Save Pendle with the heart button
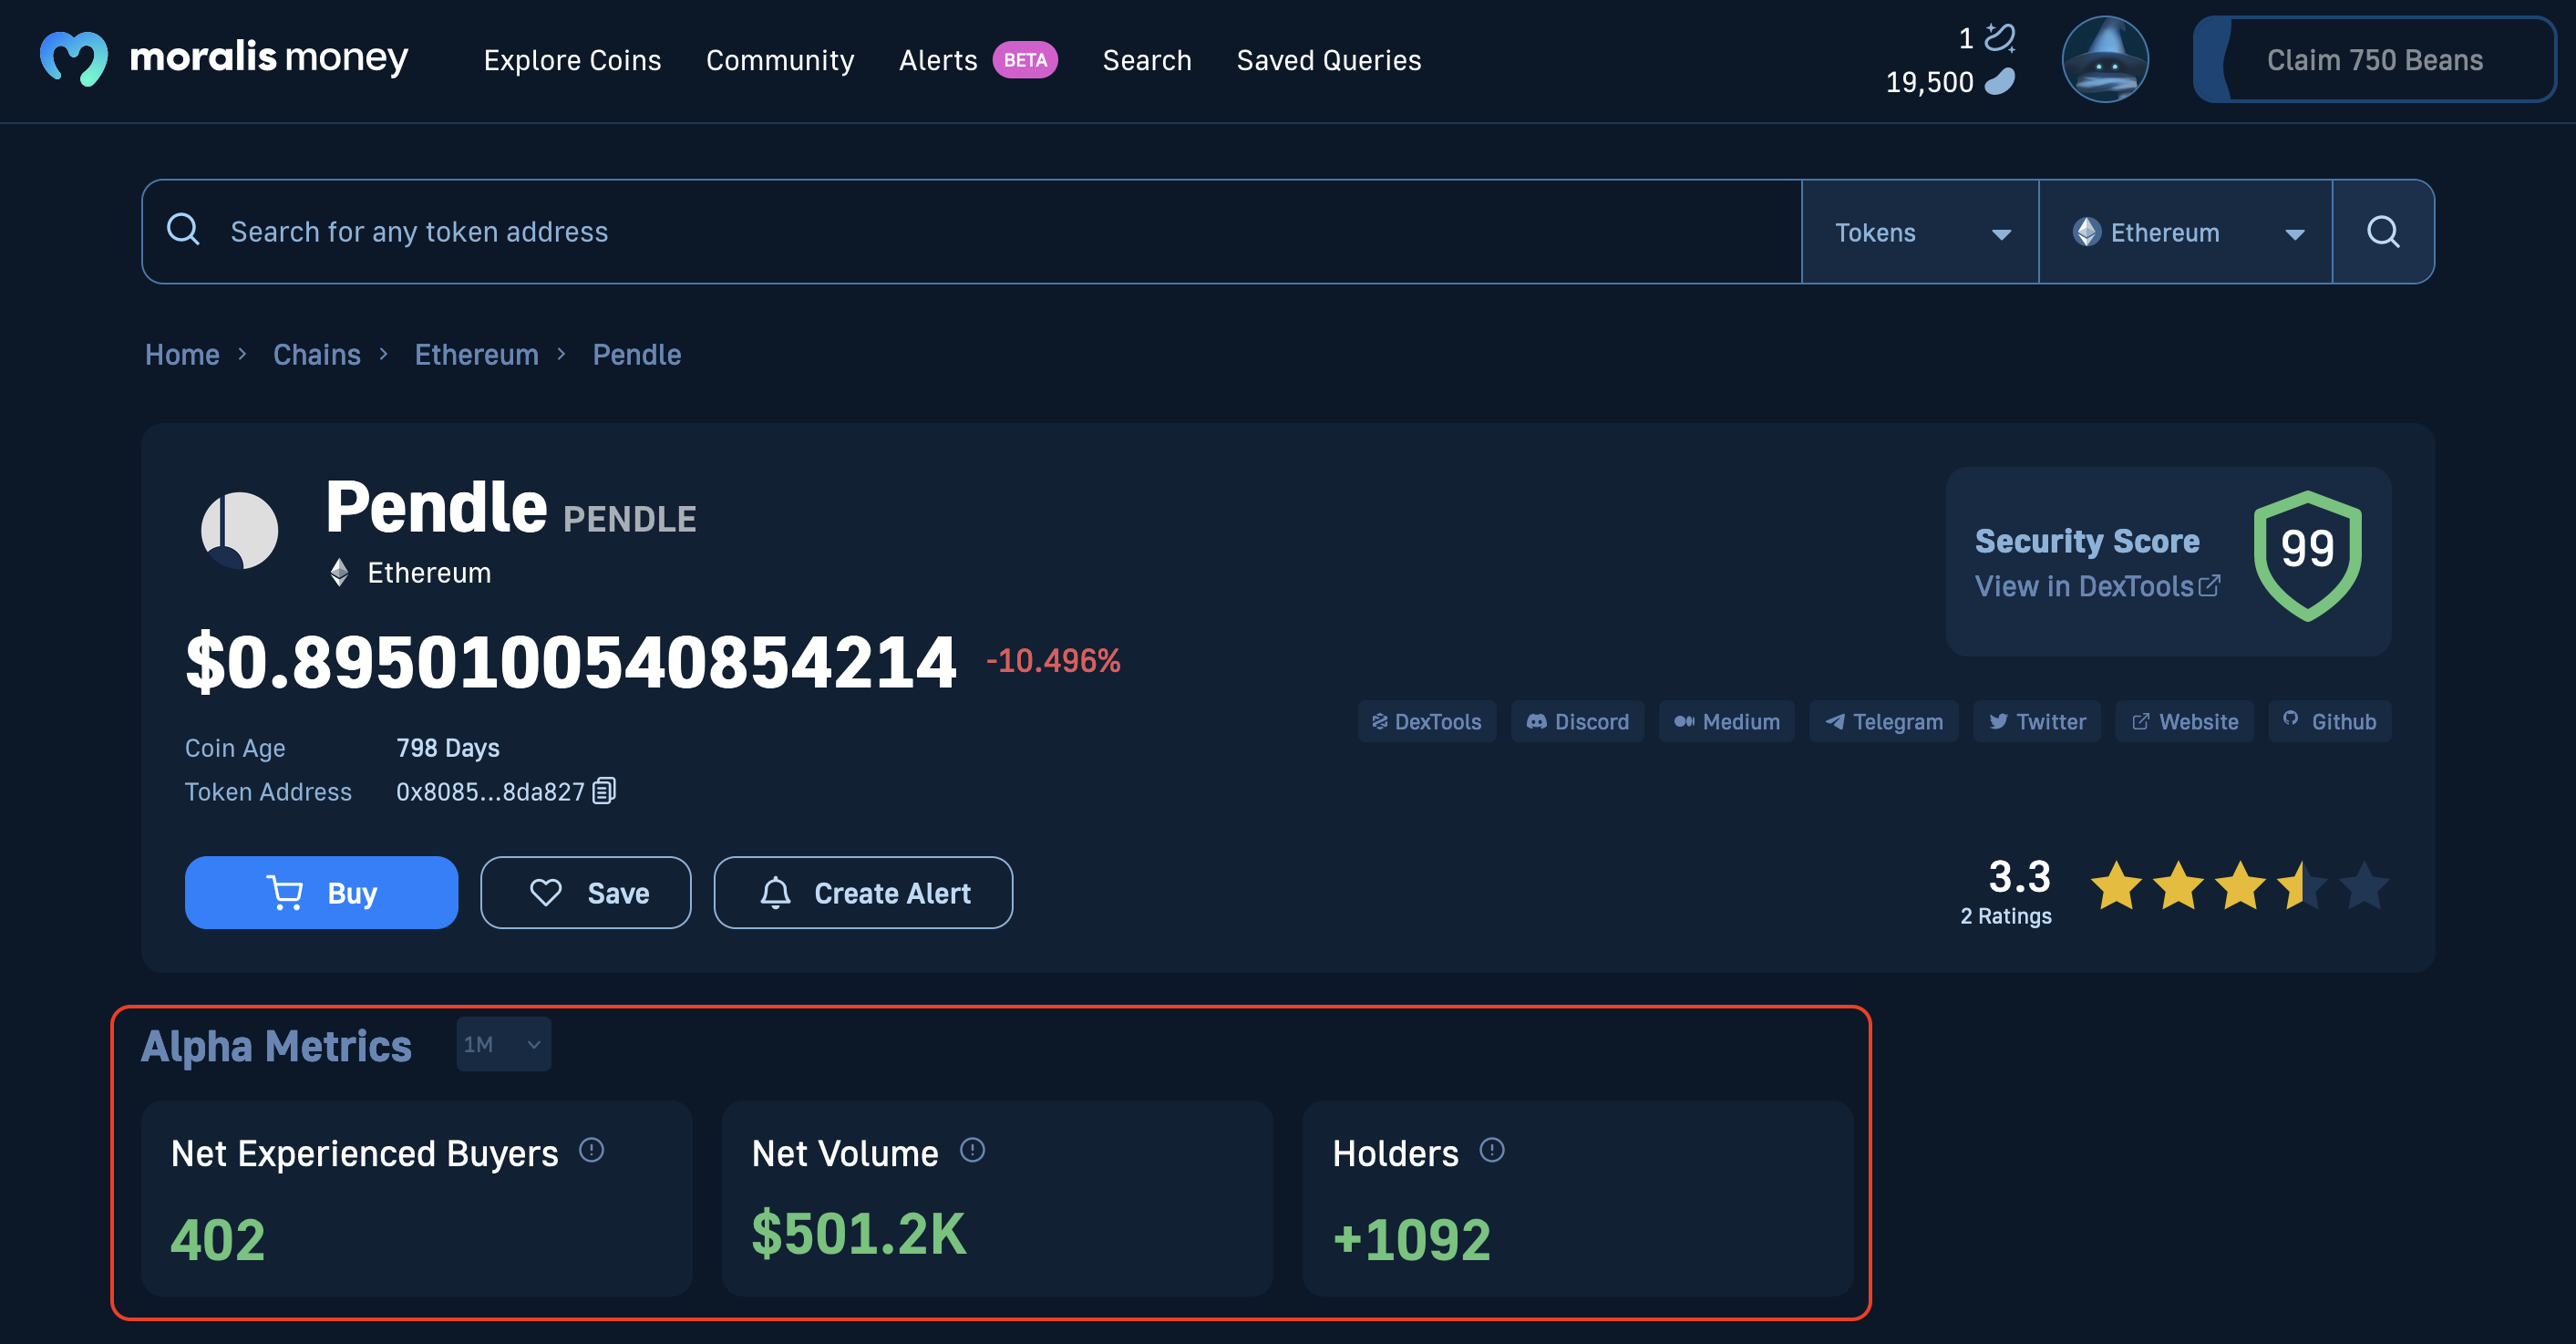Screen dimensions: 2576x1344 pos(585,892)
